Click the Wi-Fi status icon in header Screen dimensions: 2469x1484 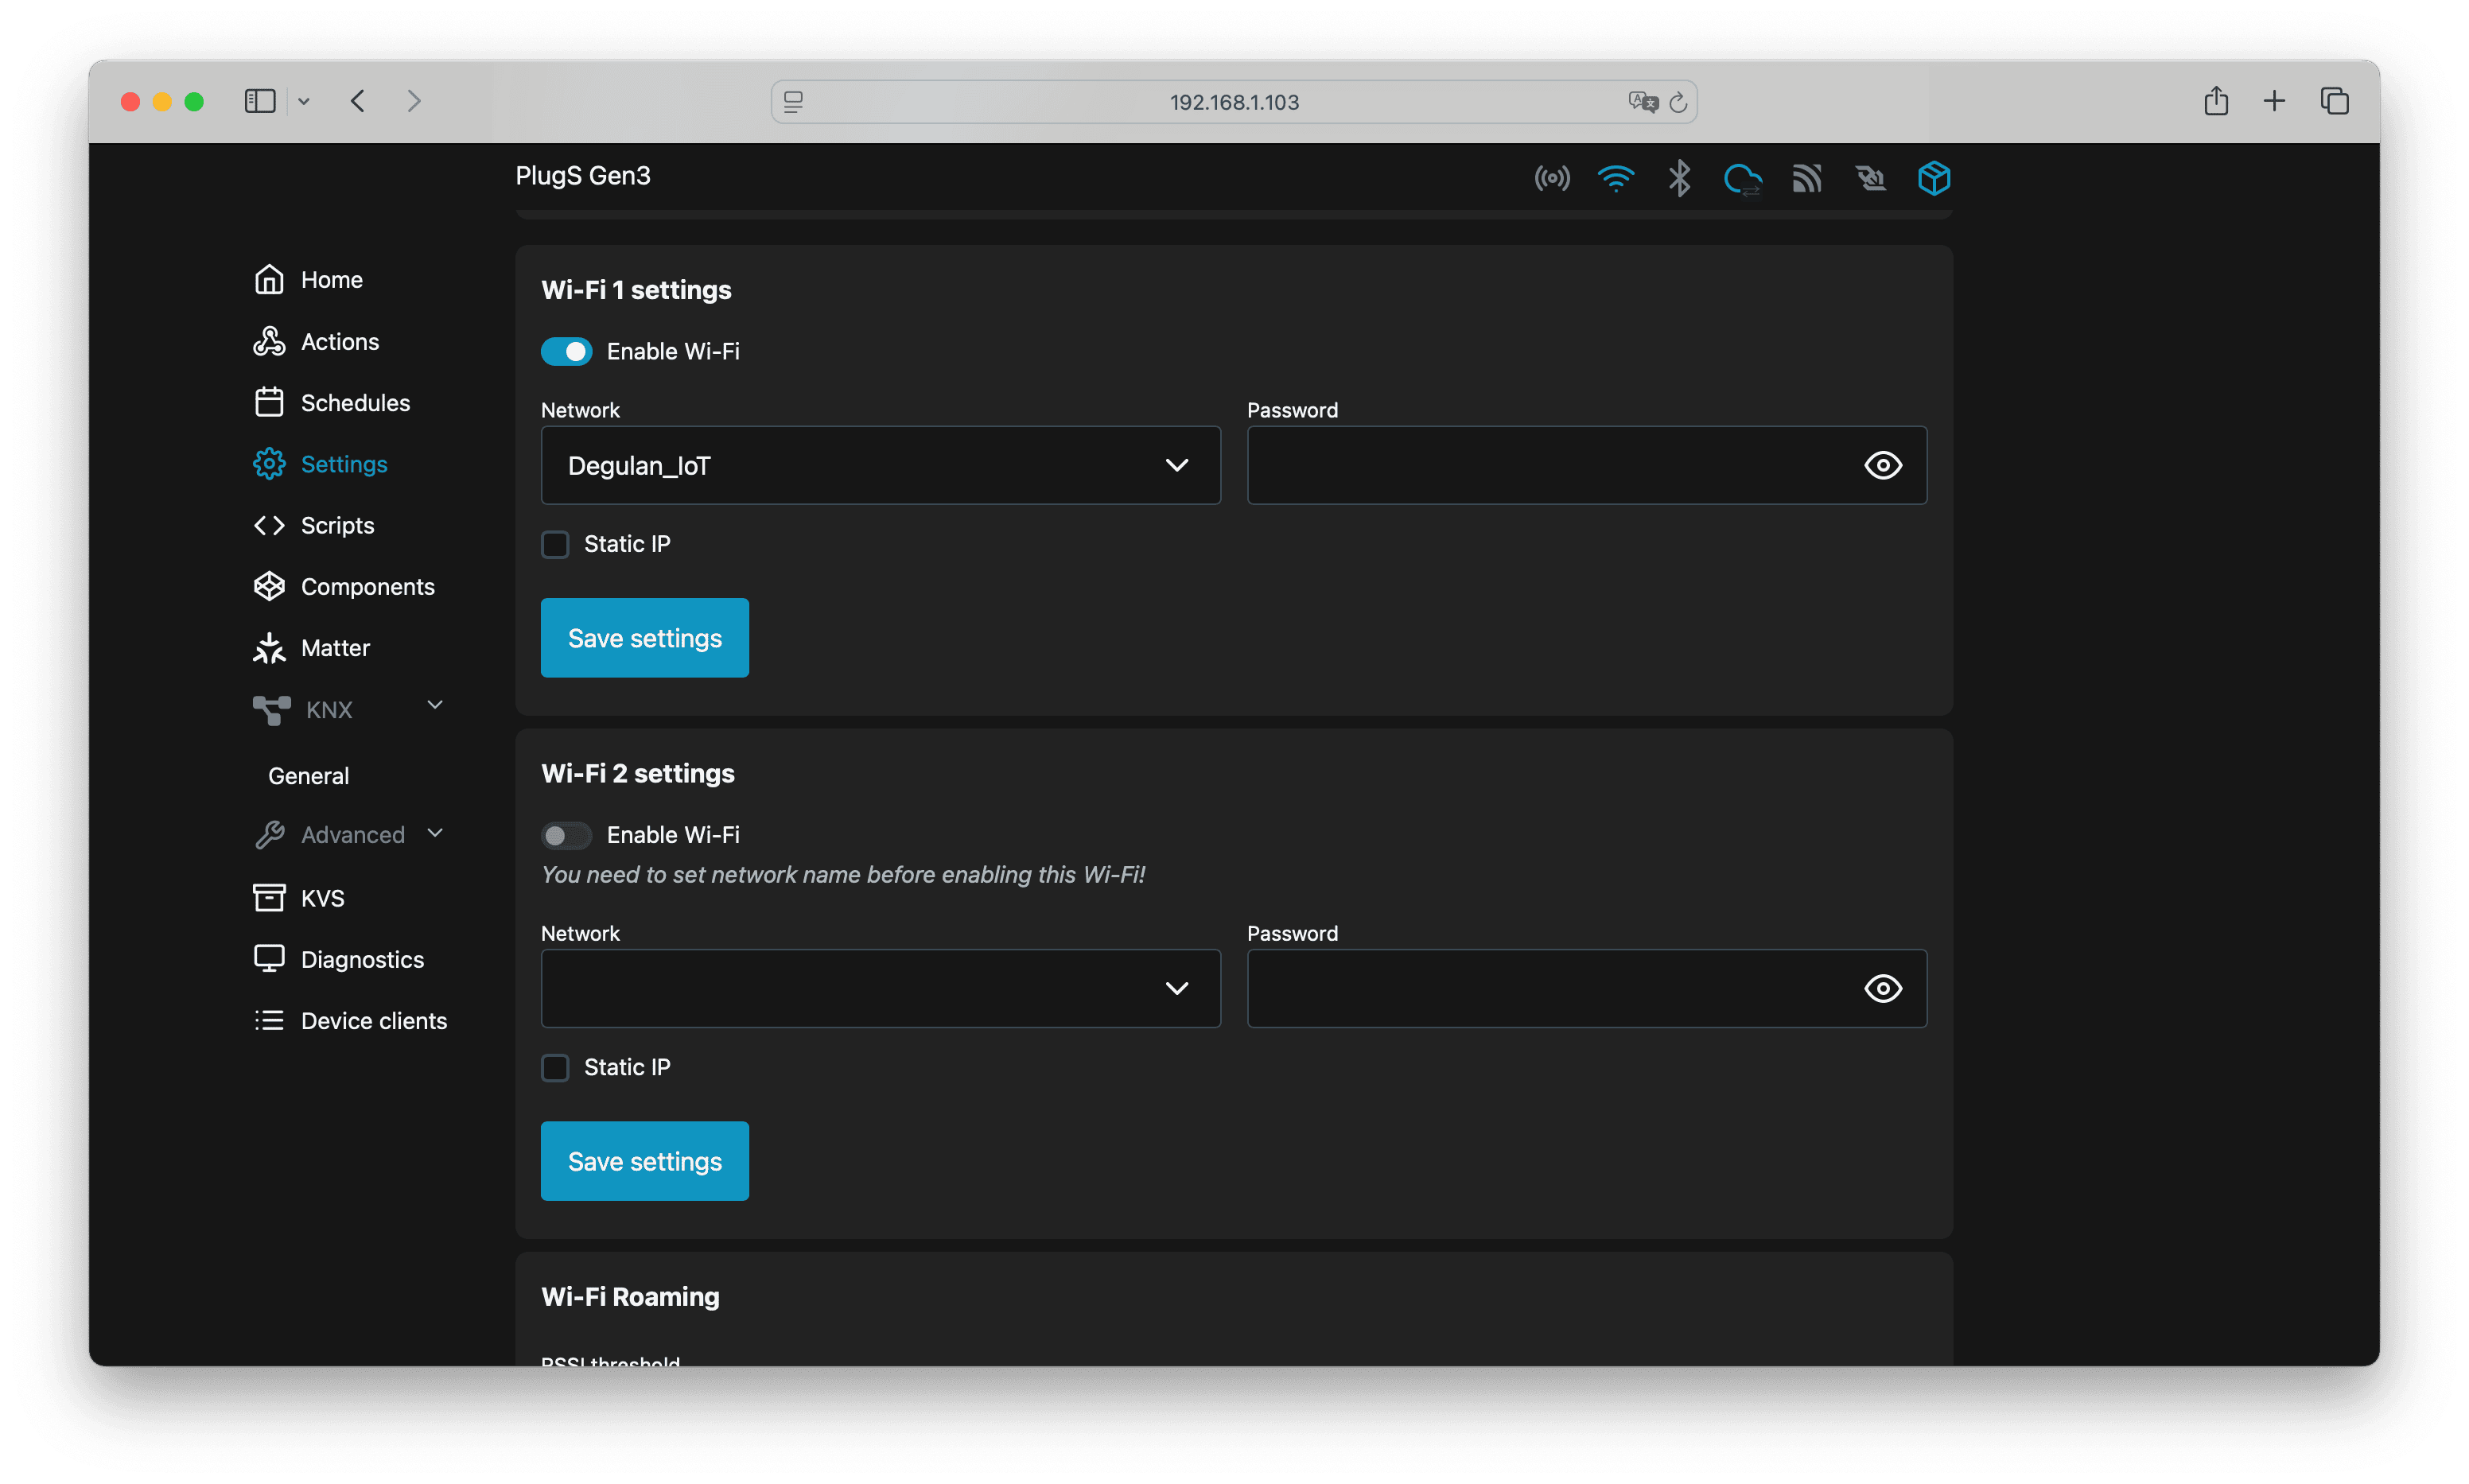[1615, 179]
